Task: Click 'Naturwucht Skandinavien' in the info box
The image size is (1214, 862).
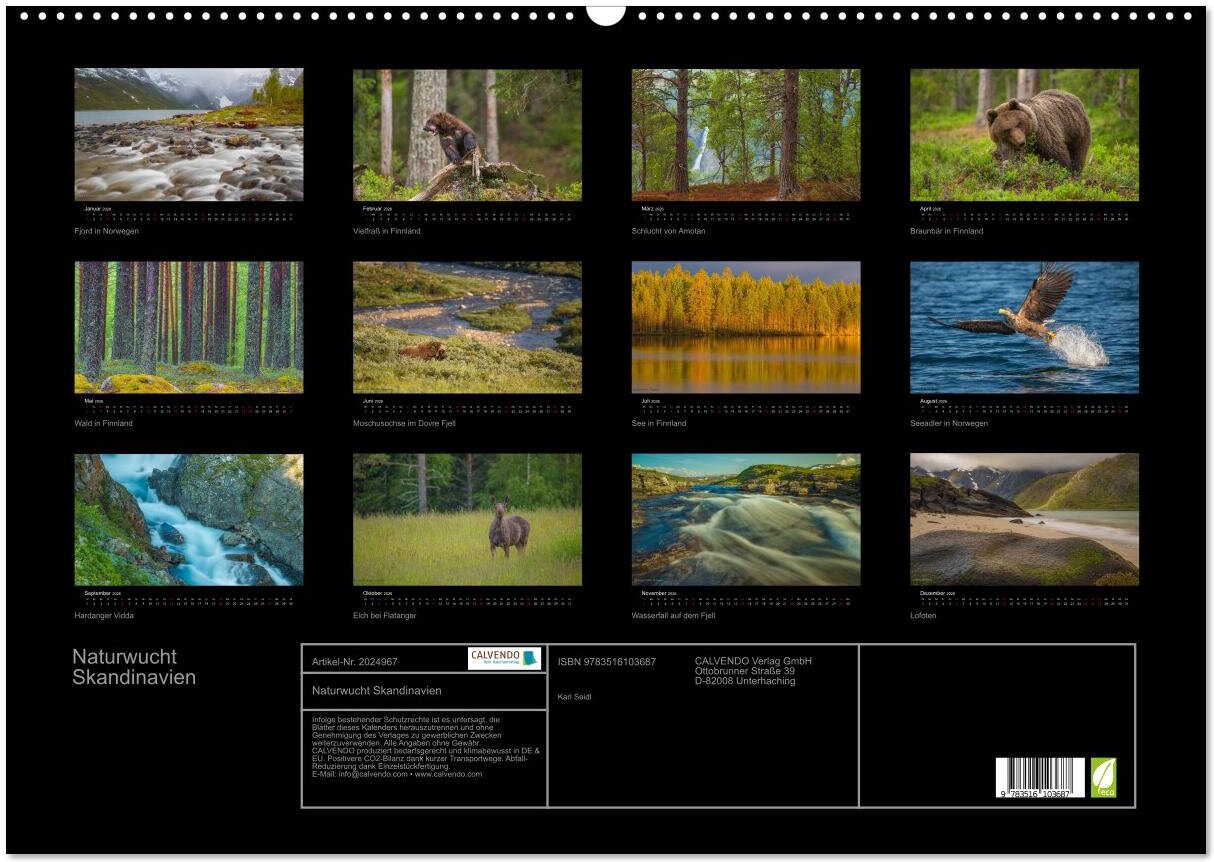Action: click(x=376, y=690)
